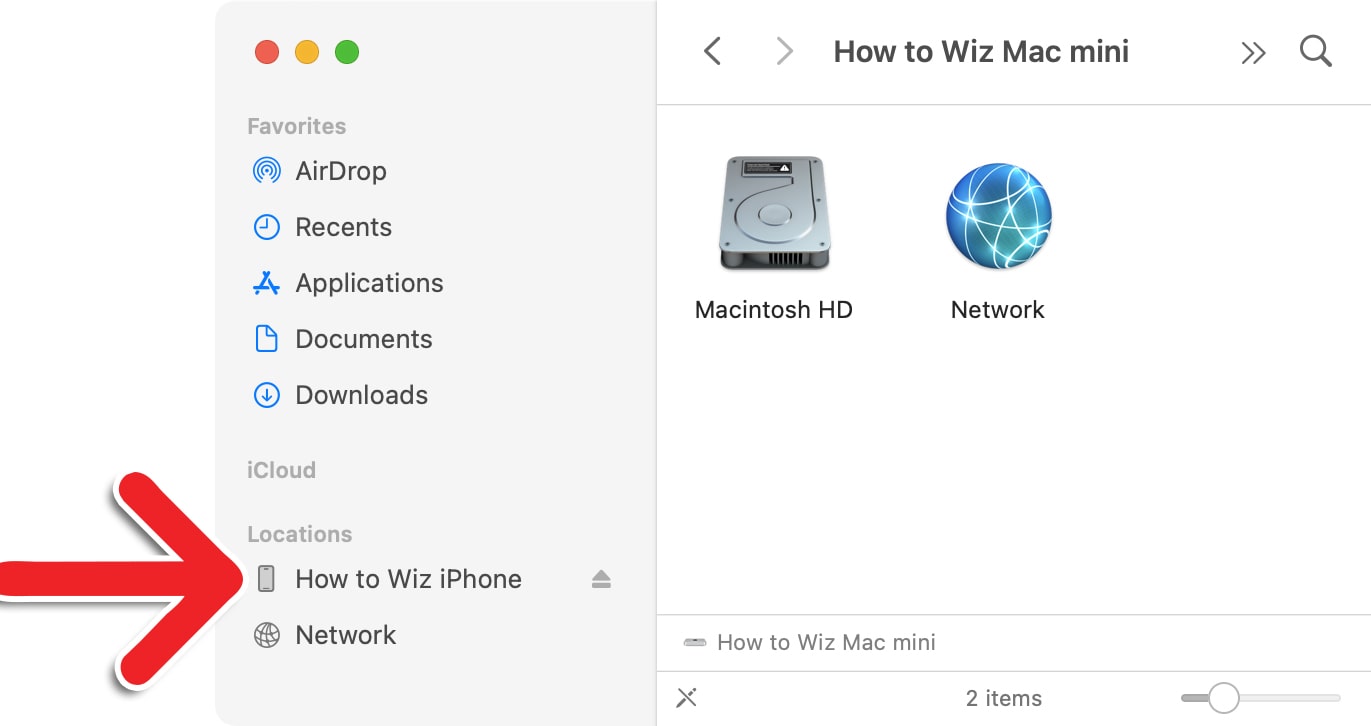The height and width of the screenshot is (726, 1371).
Task: Select How to Wiz iPhone location
Action: point(408,579)
